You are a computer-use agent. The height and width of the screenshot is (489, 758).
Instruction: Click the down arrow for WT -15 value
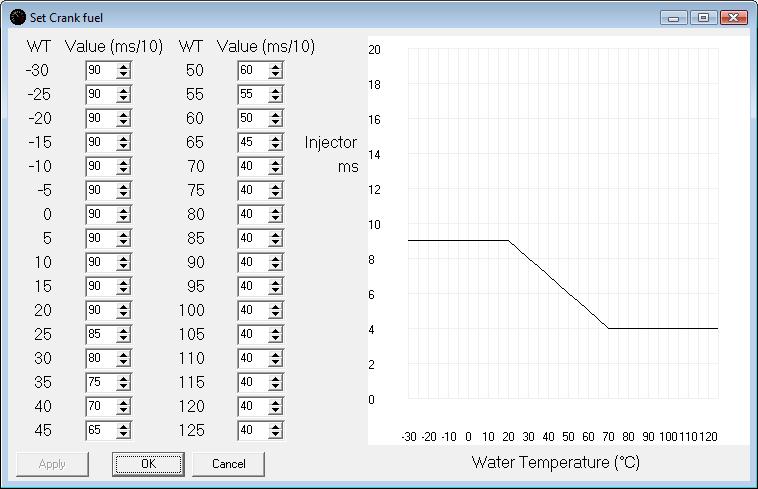(123, 146)
